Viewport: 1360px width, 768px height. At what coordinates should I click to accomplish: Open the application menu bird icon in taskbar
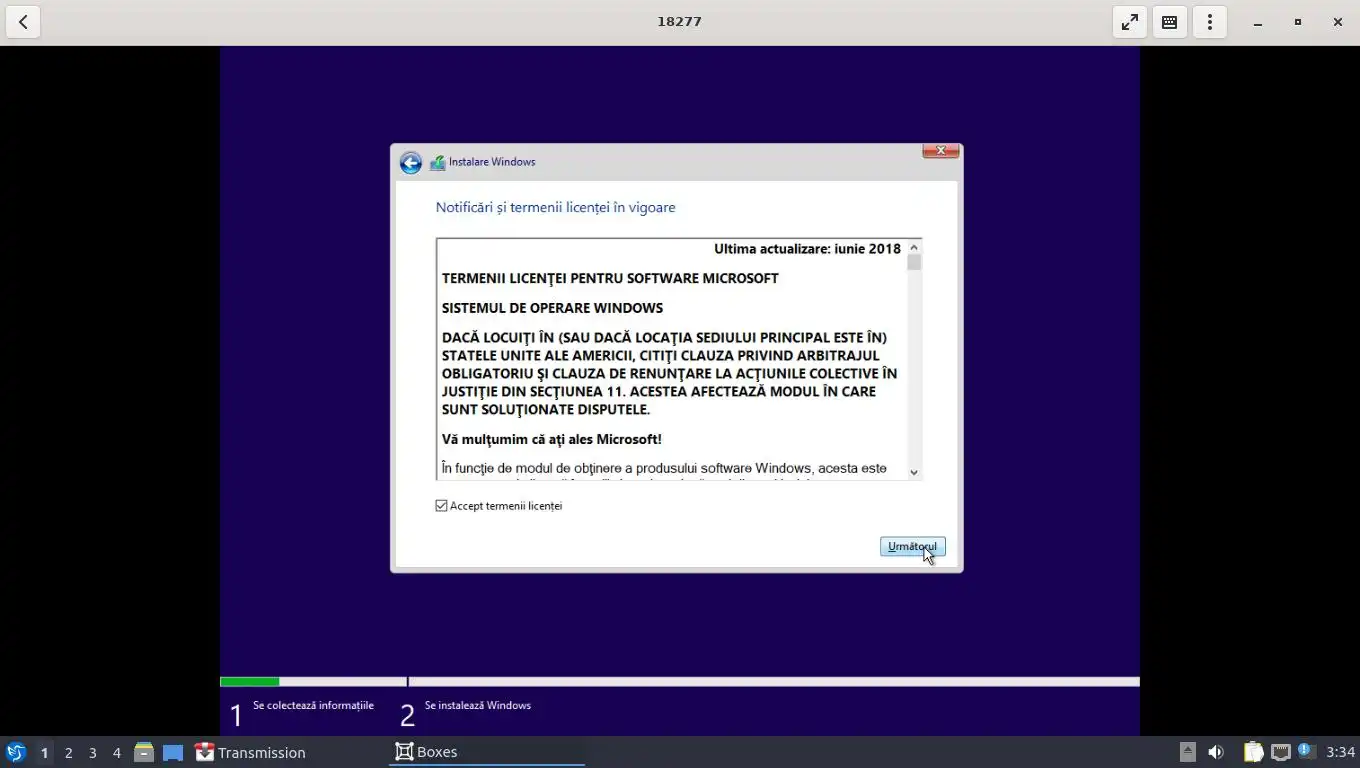click(x=16, y=752)
